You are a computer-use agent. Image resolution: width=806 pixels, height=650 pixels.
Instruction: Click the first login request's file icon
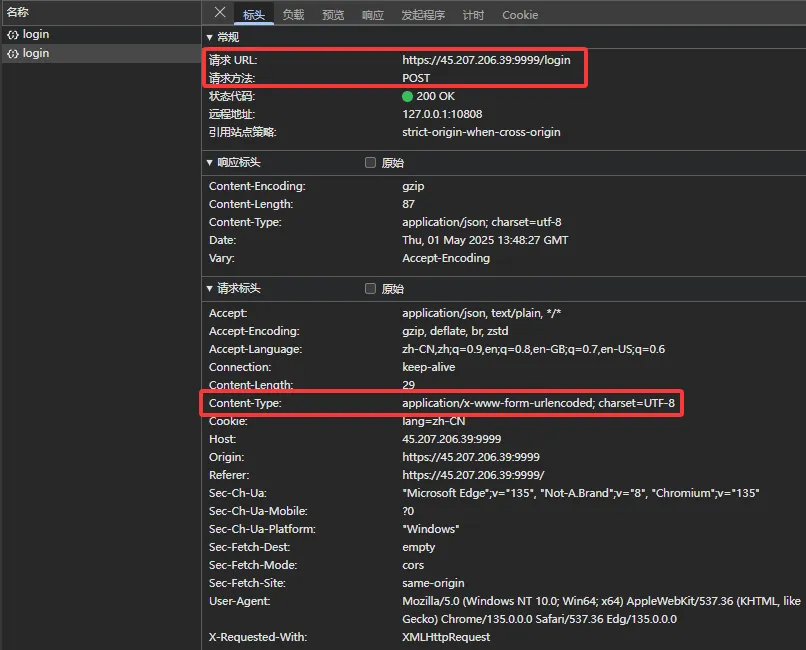point(13,35)
